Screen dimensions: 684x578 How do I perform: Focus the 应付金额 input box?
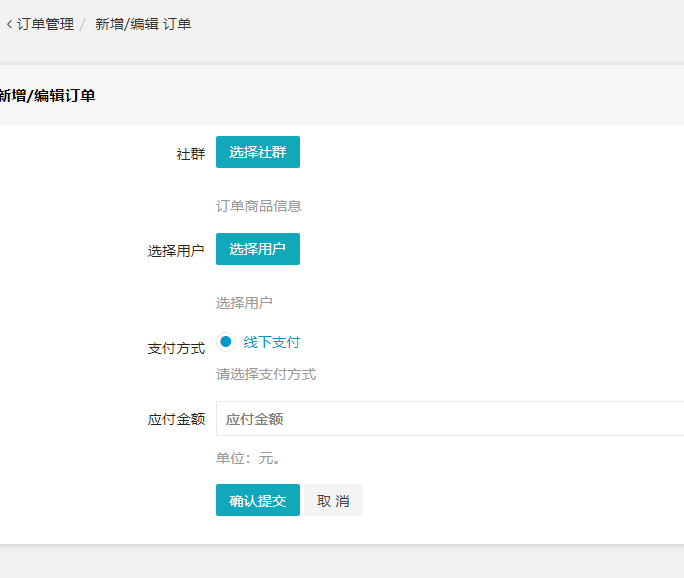tap(450, 419)
